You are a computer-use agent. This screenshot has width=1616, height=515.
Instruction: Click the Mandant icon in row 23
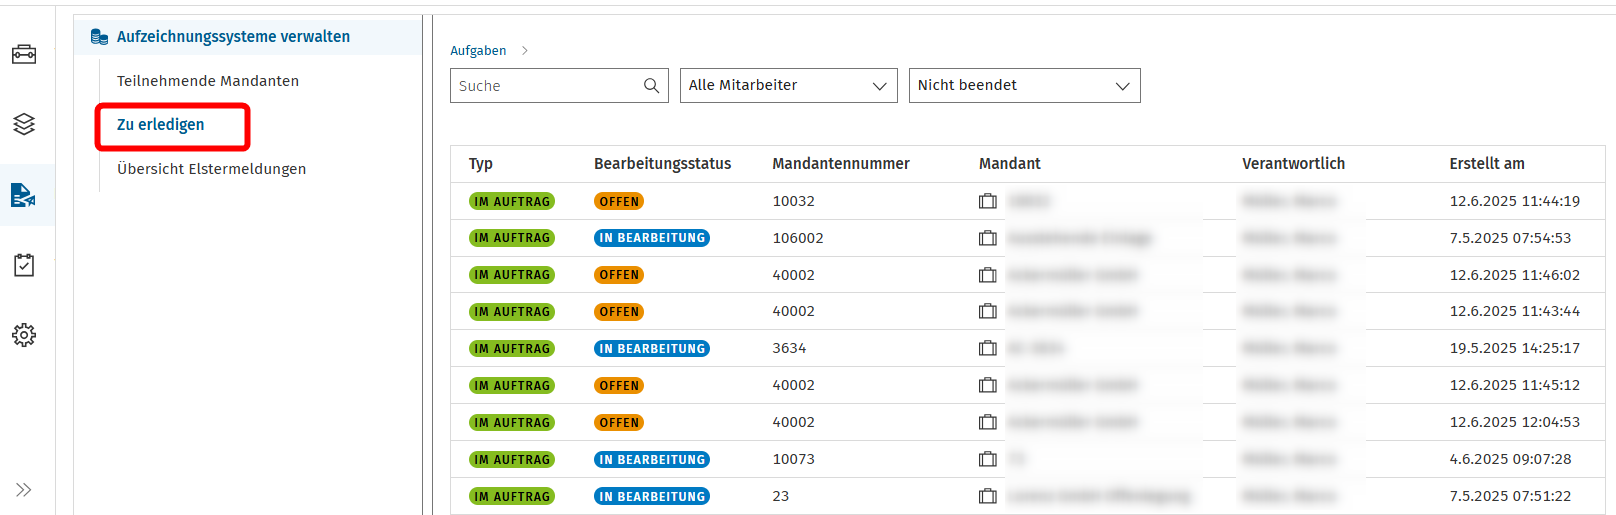(988, 496)
